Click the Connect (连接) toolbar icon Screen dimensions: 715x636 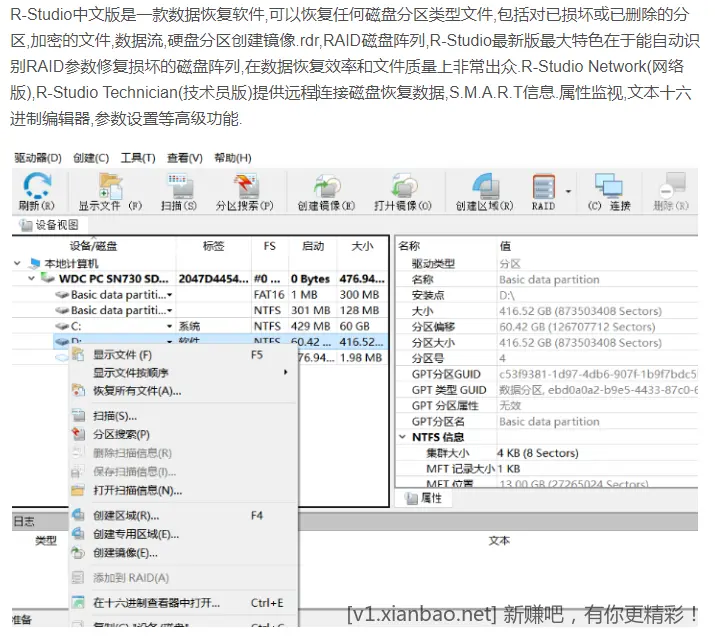609,191
